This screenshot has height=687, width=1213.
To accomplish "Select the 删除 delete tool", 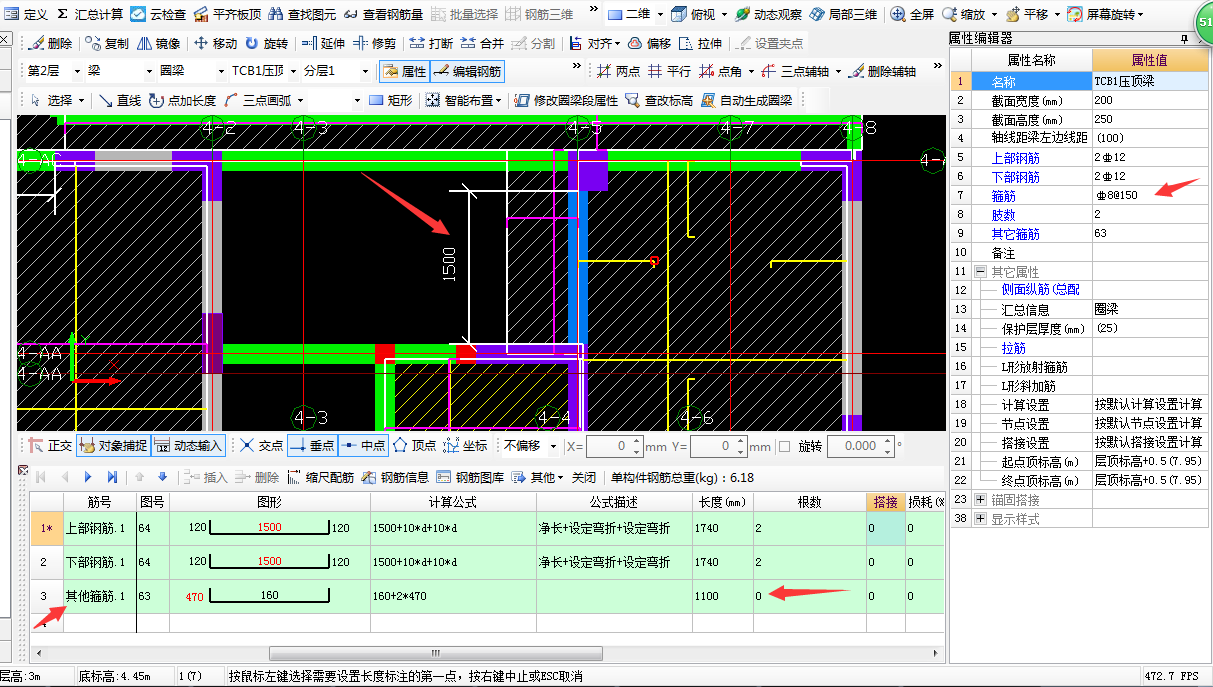I will click(51, 43).
